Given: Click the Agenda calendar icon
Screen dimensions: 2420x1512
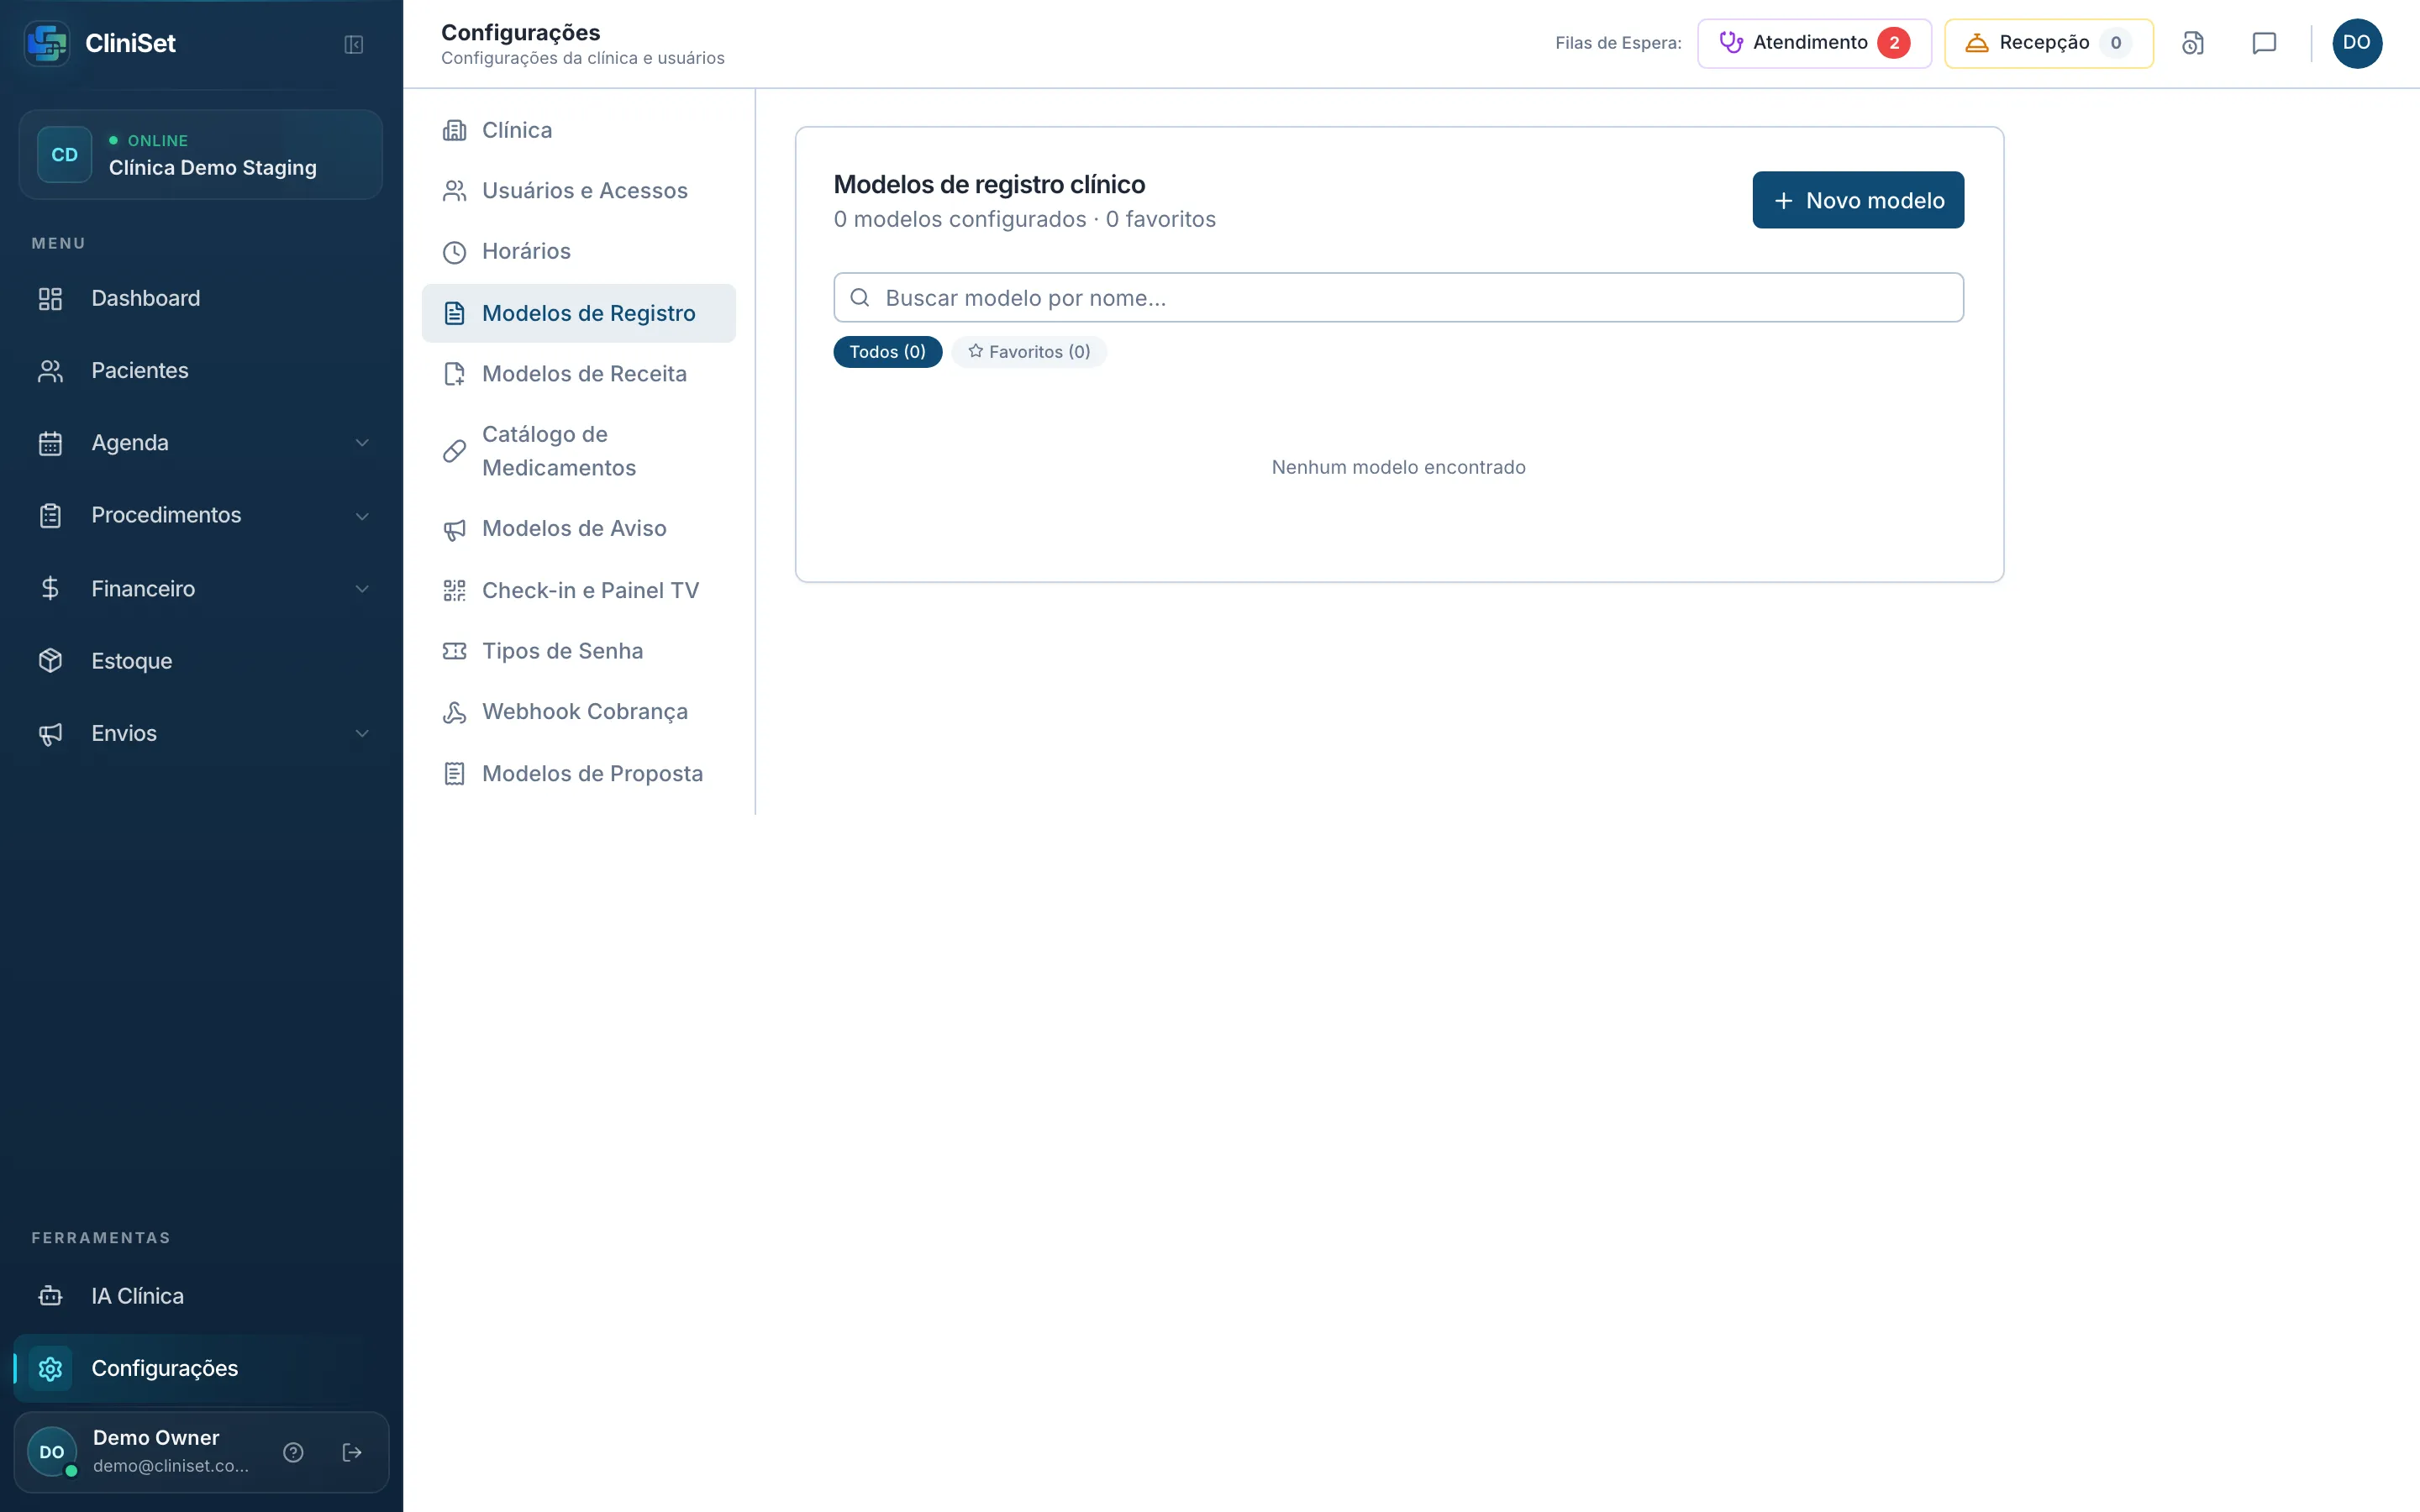Looking at the screenshot, I should click(50, 443).
